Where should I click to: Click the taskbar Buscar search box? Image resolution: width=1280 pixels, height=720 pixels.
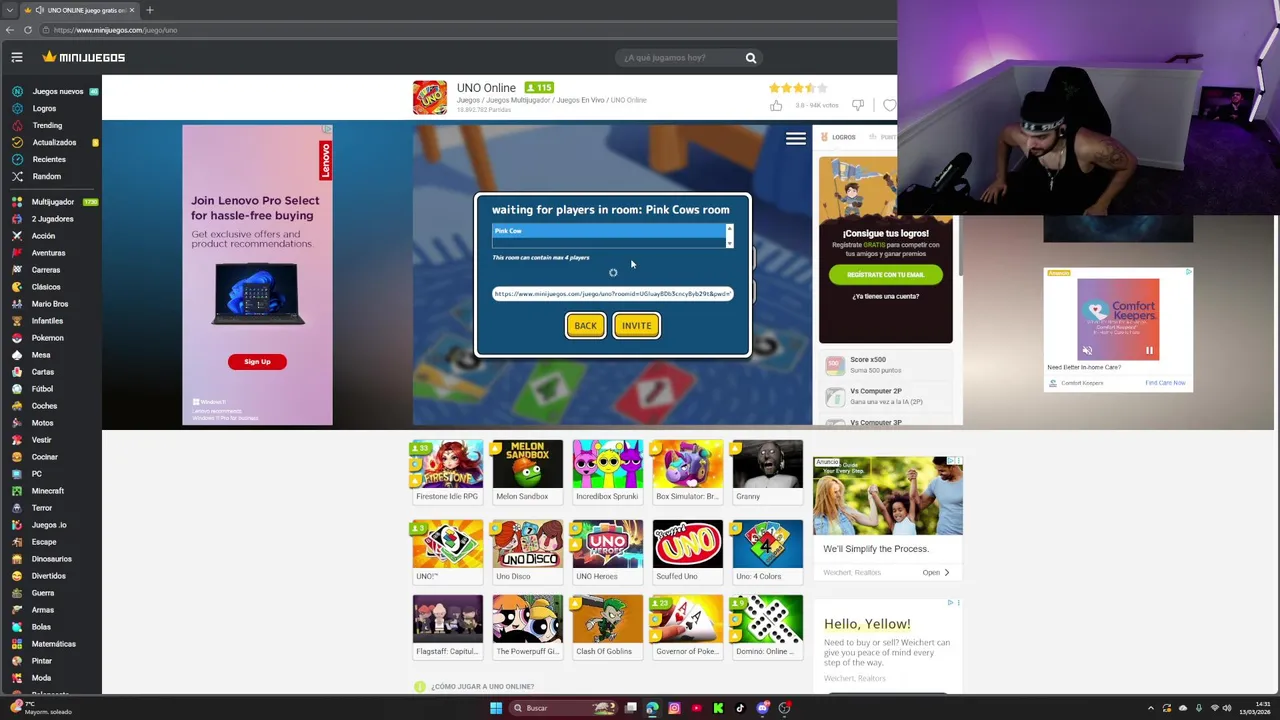click(x=565, y=708)
